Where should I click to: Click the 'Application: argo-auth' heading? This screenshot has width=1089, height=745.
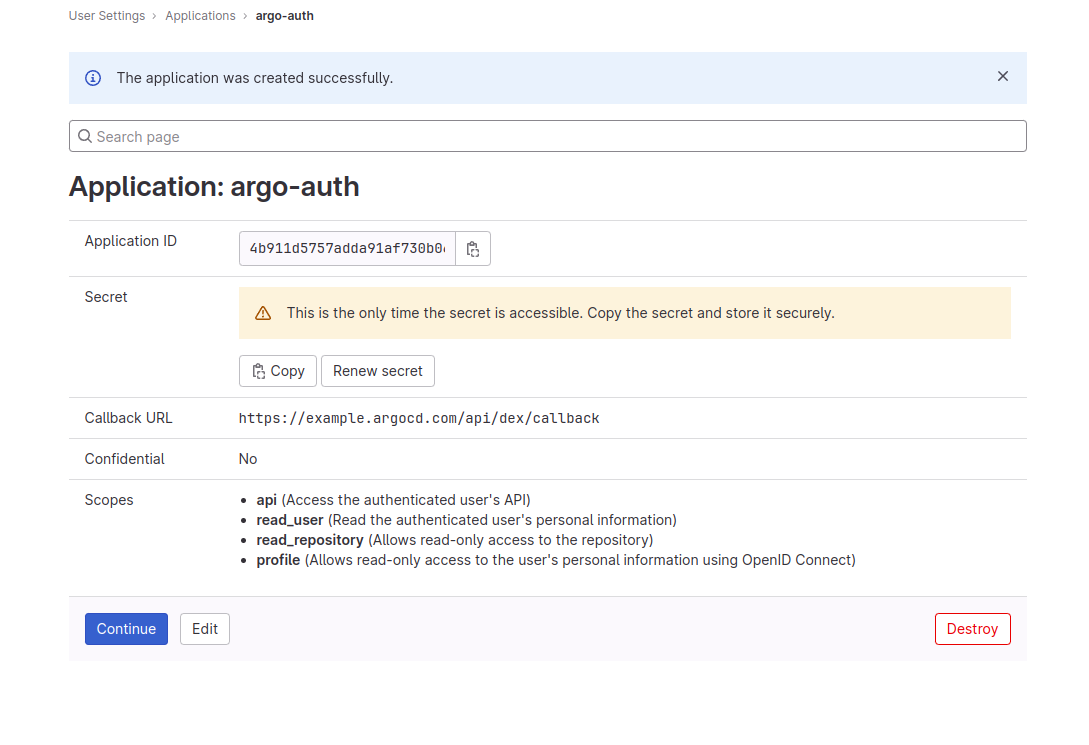(214, 187)
